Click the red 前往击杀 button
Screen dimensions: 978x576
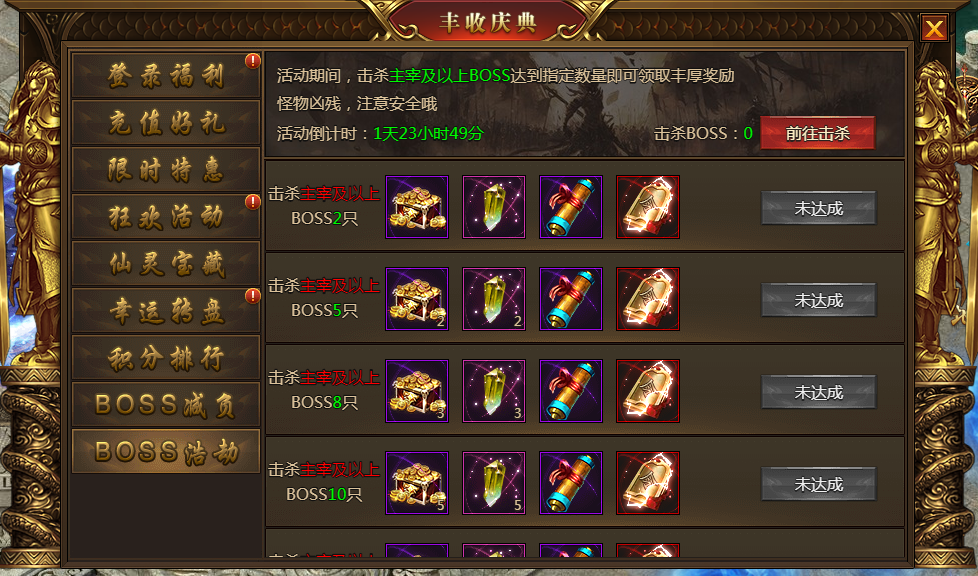818,133
